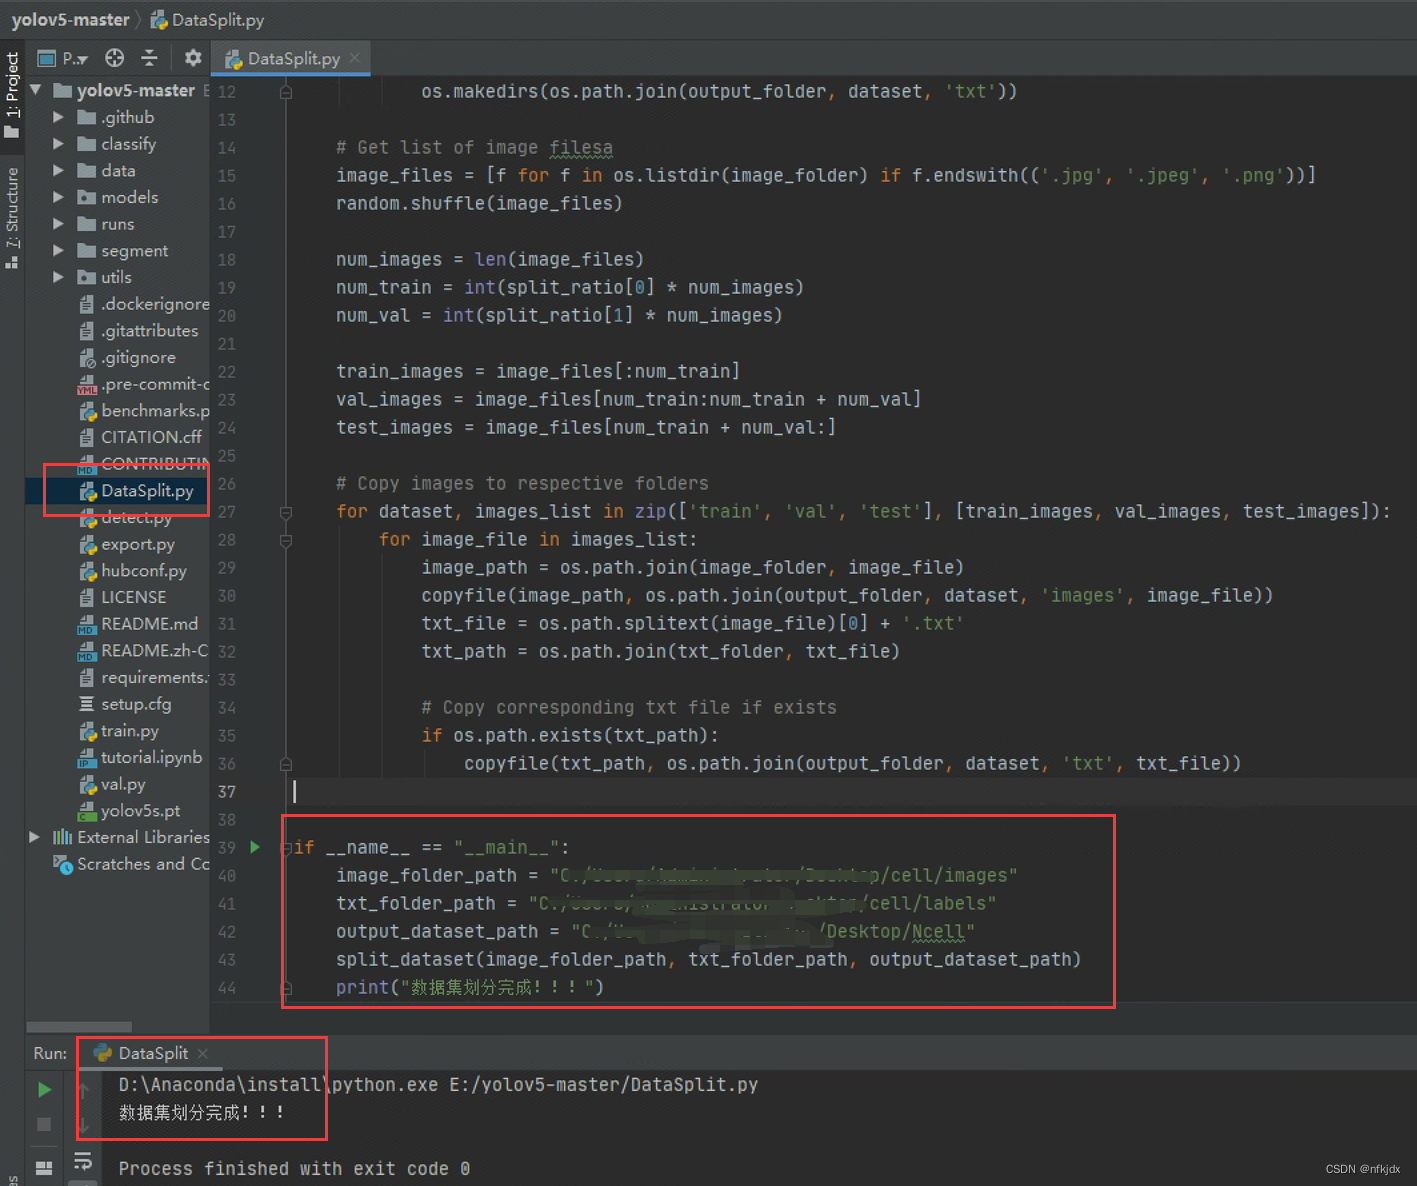
Task: Select DataSplit.py in project tree
Action: tap(136, 491)
